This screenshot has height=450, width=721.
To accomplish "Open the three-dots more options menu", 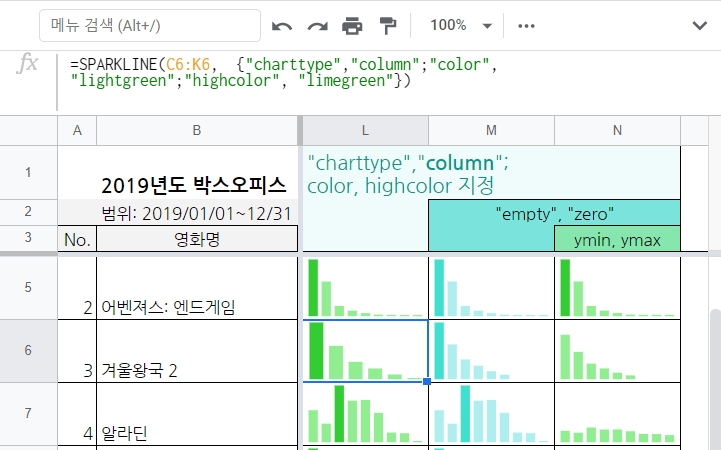I will [526, 25].
